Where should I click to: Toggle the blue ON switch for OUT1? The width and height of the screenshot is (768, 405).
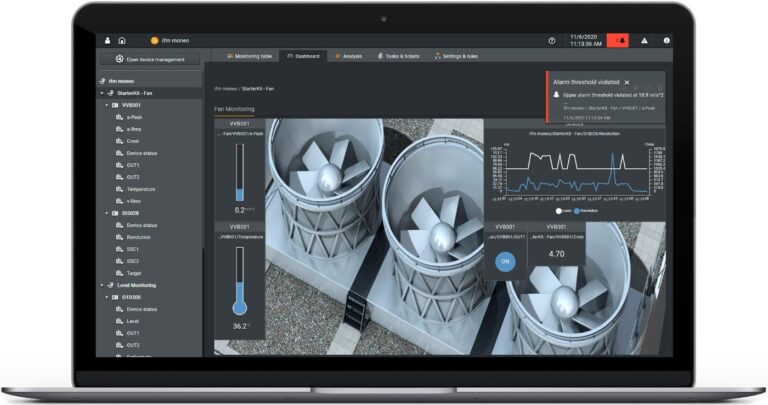coord(505,261)
